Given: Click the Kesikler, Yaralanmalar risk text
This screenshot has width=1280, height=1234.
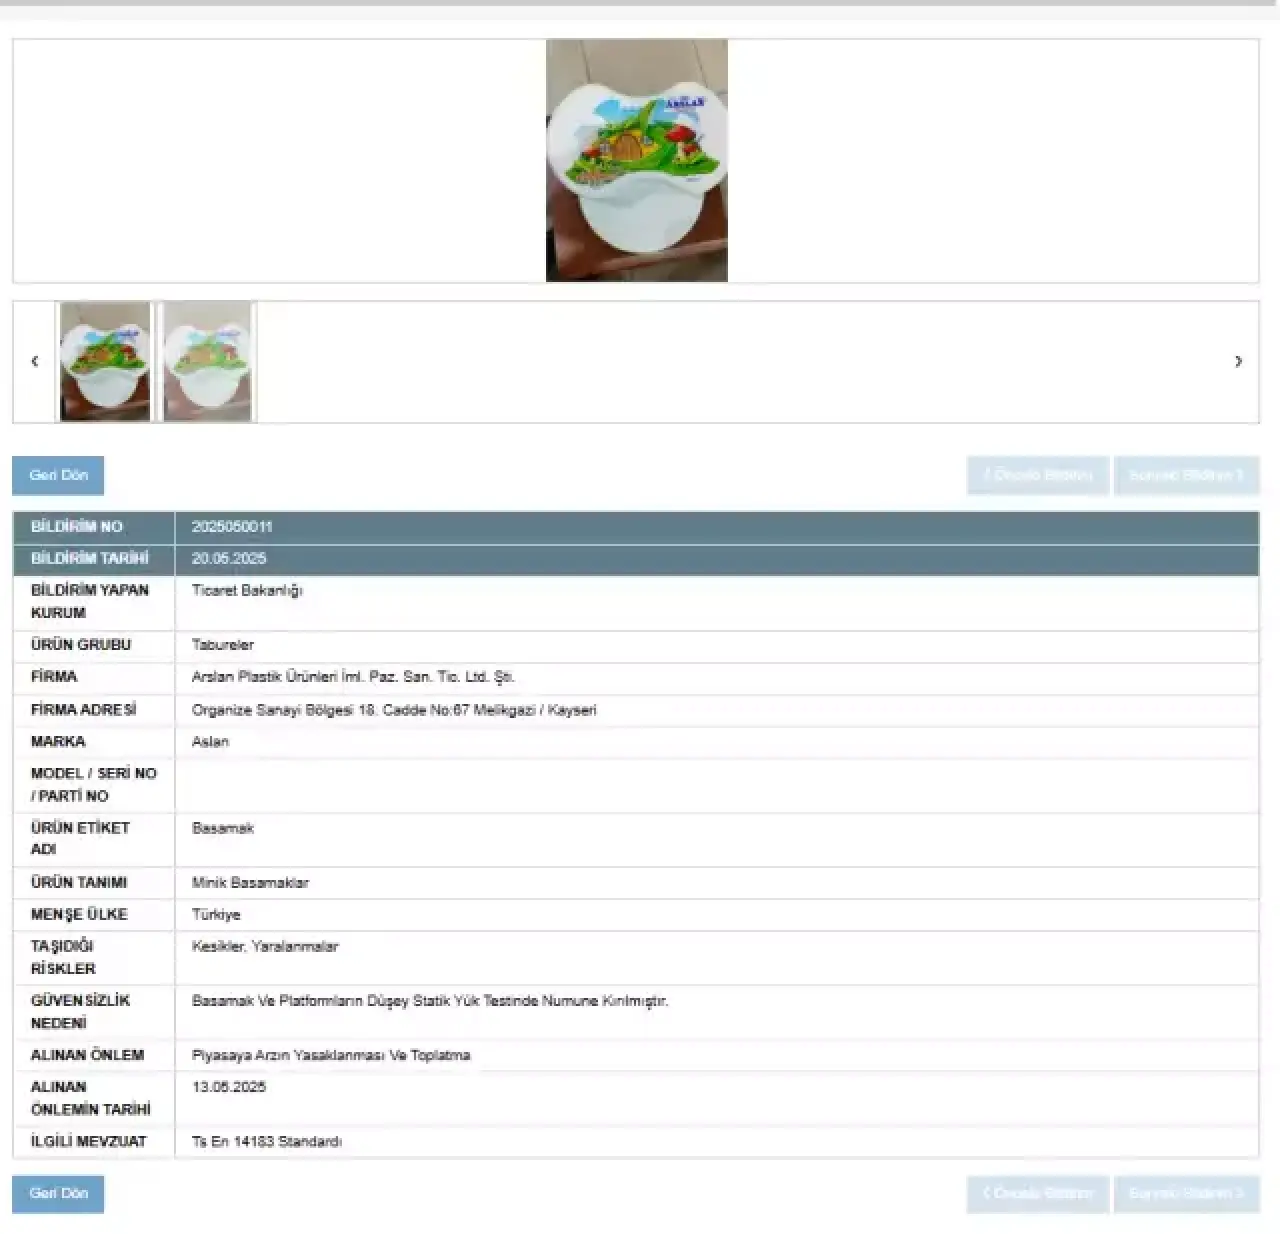Looking at the screenshot, I should coord(265,947).
